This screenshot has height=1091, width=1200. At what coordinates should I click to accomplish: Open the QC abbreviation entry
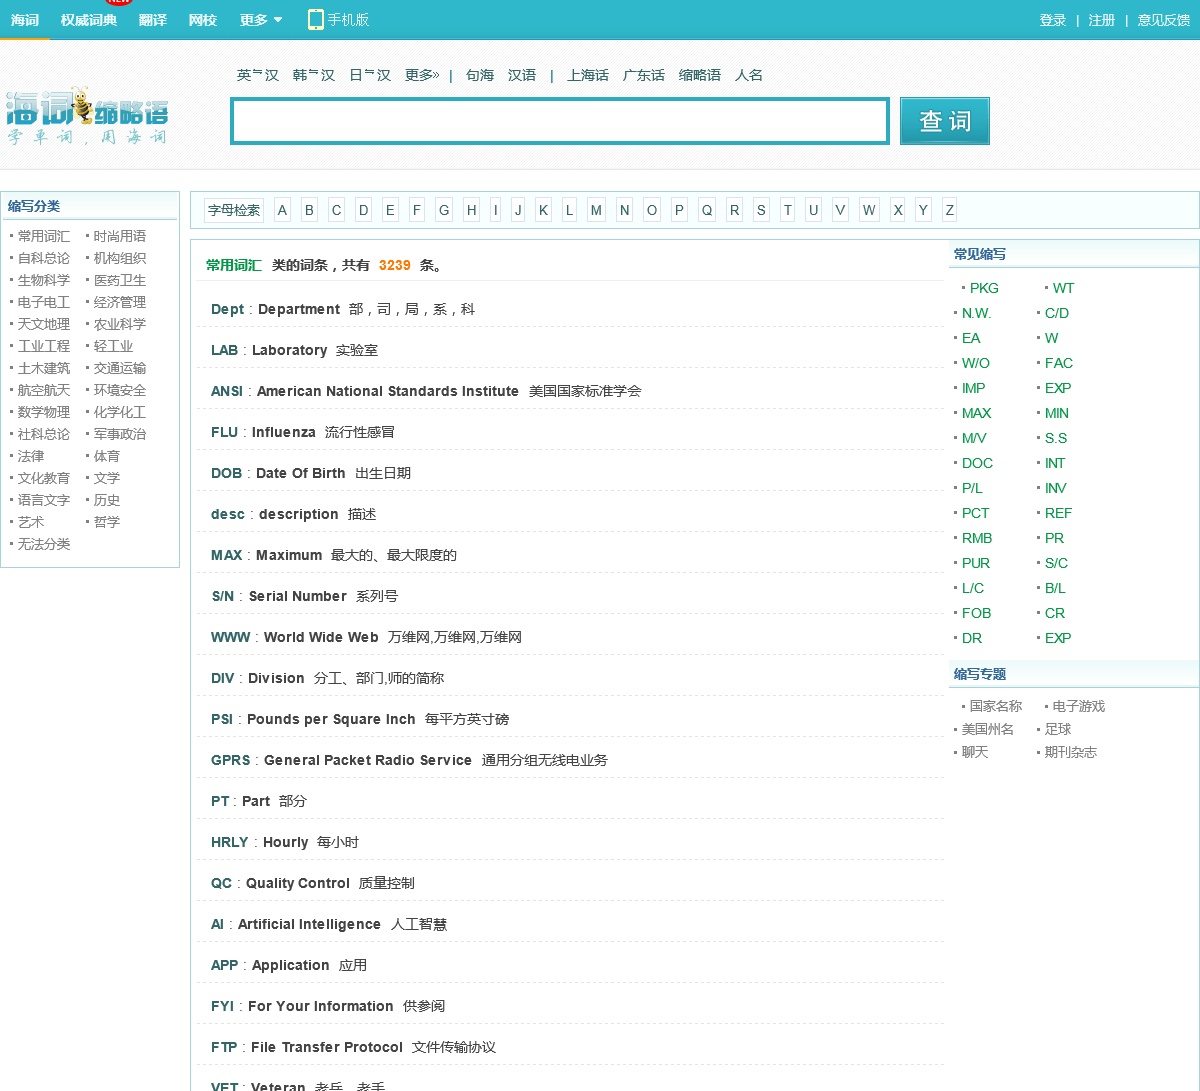[221, 883]
